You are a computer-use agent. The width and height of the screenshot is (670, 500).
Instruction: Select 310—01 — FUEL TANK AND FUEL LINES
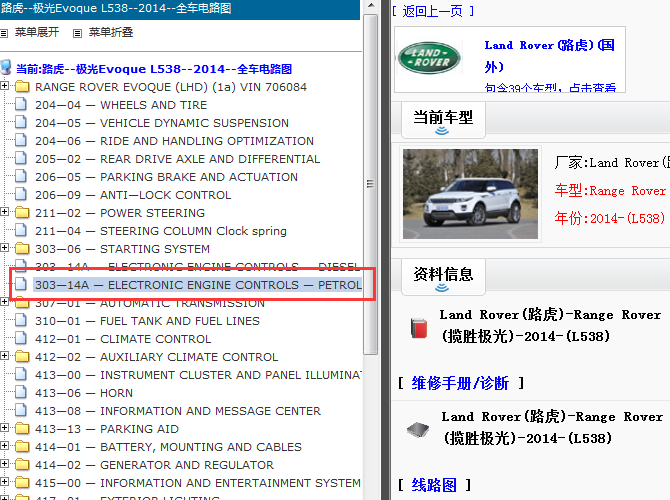click(x=147, y=321)
